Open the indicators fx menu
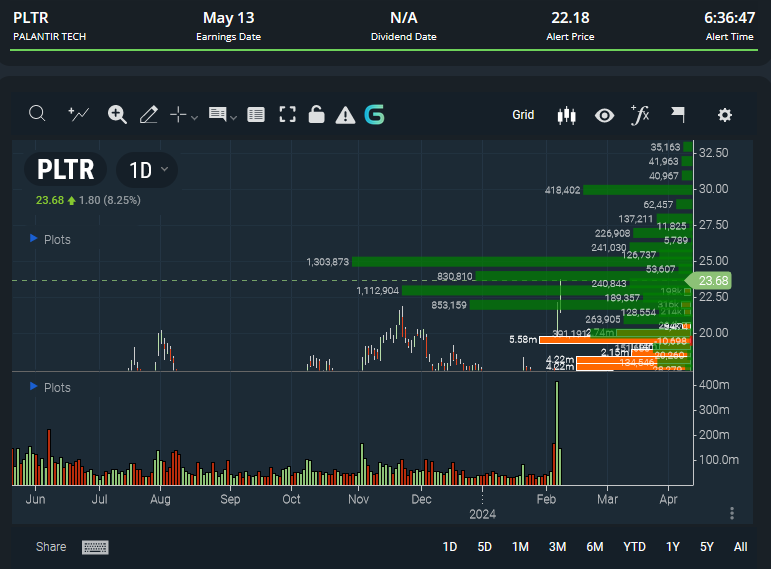Screen dimensions: 771x569 point(640,115)
